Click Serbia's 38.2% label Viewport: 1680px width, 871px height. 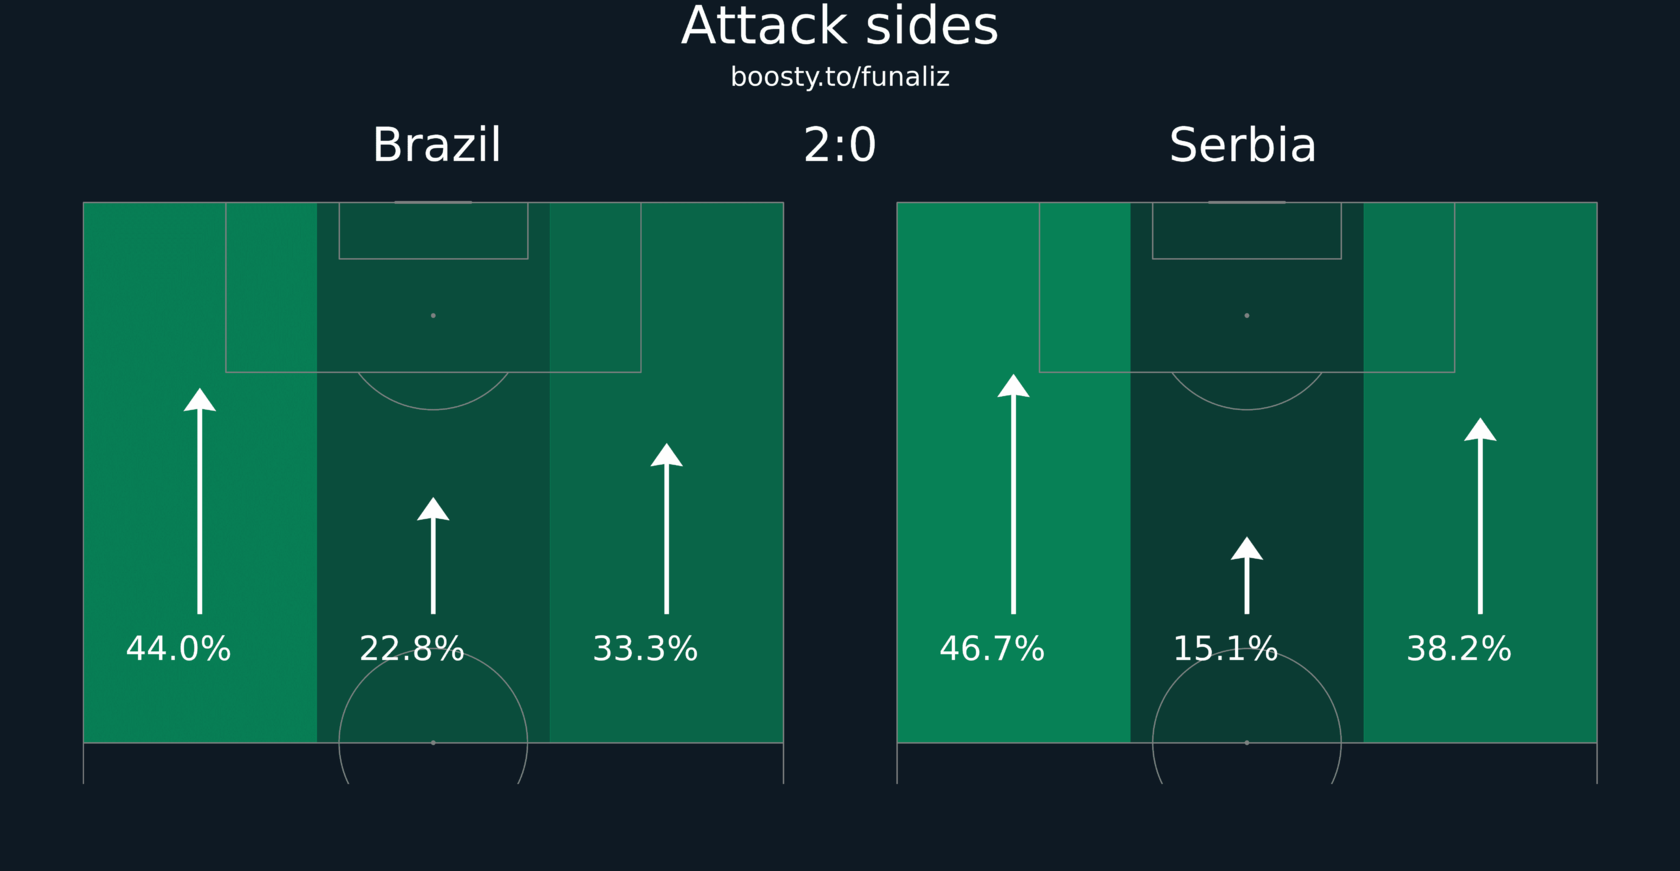point(1459,649)
